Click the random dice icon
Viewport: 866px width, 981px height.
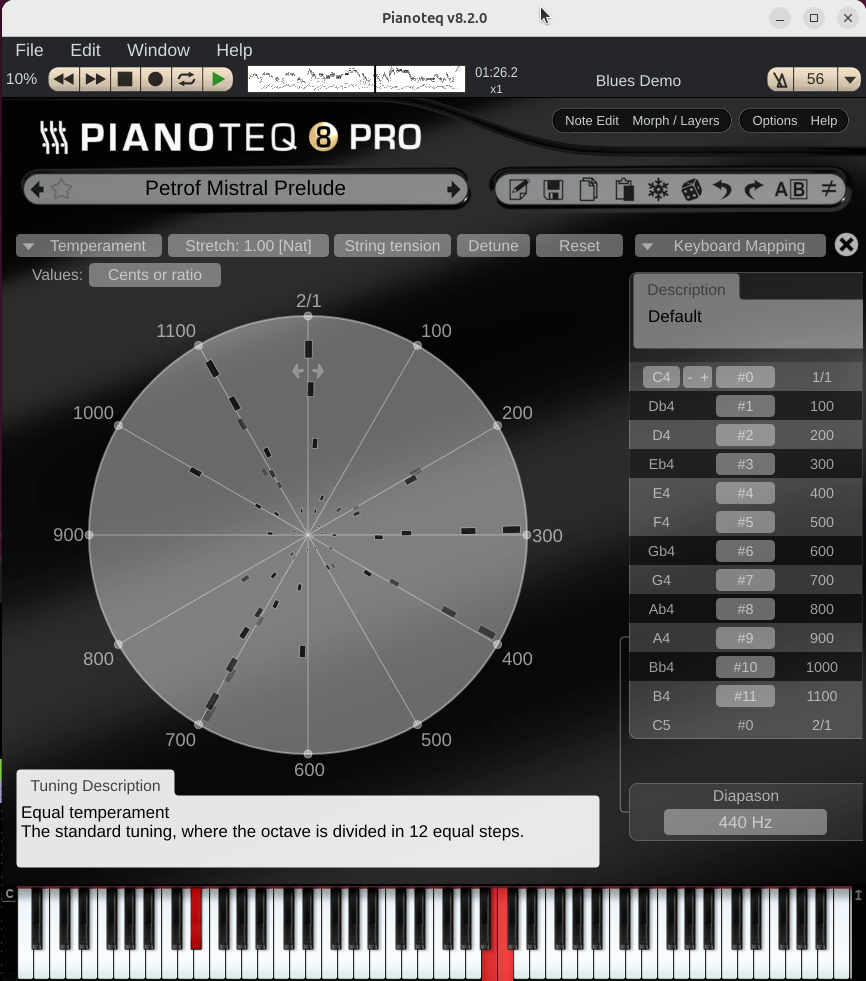(x=691, y=189)
